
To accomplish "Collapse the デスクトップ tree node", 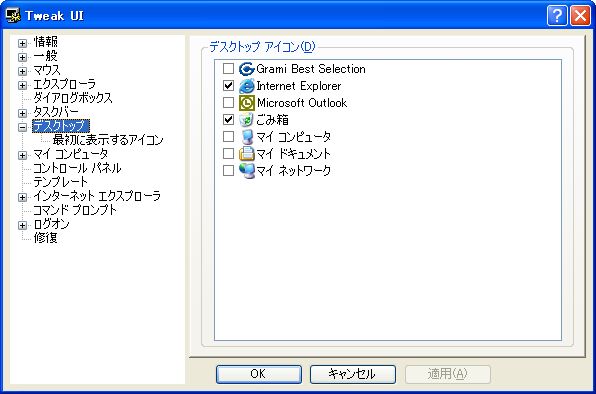I will (22, 127).
